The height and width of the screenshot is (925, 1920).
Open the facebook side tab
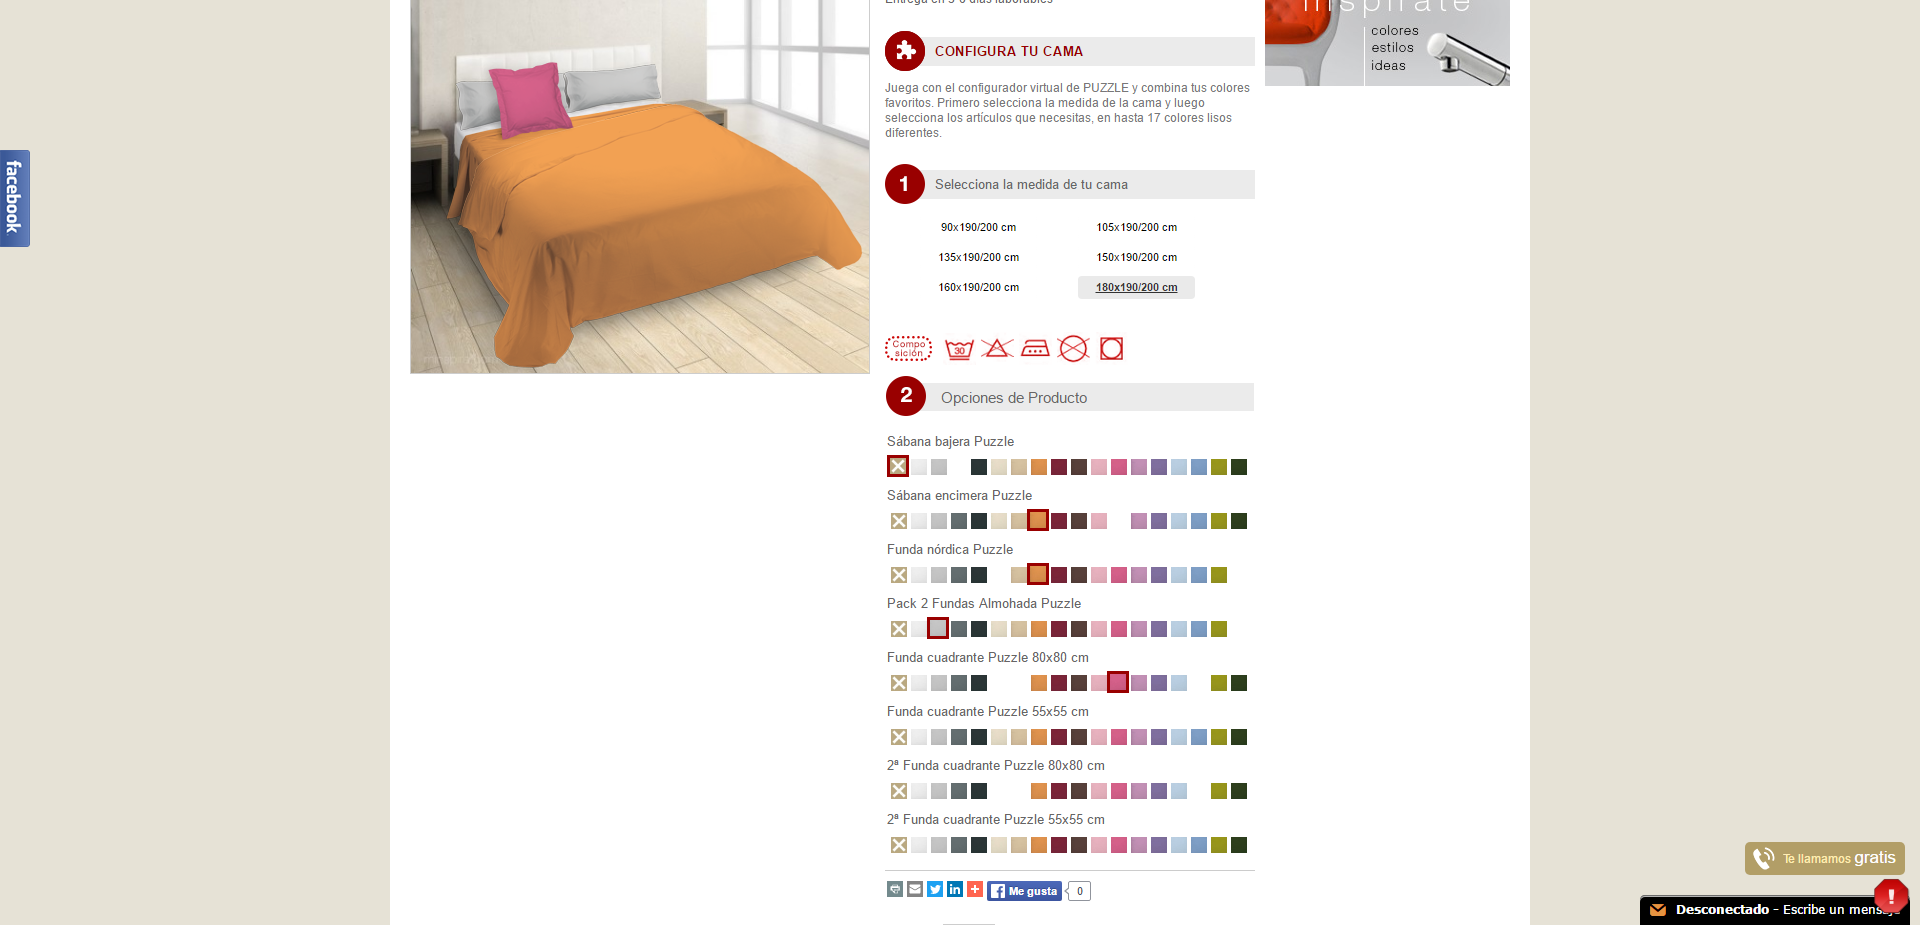pos(15,198)
